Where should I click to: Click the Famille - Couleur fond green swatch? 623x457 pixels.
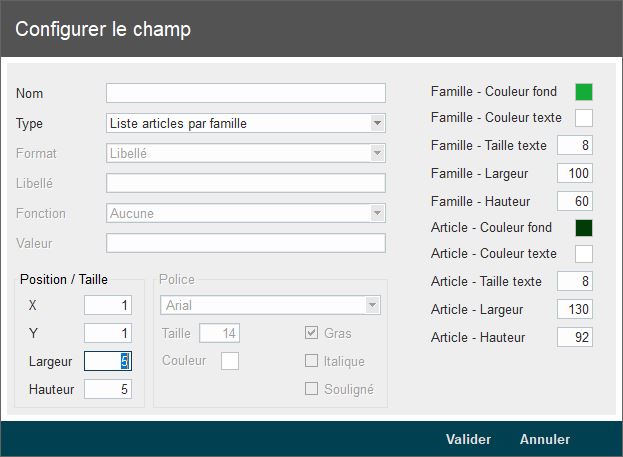click(x=584, y=92)
